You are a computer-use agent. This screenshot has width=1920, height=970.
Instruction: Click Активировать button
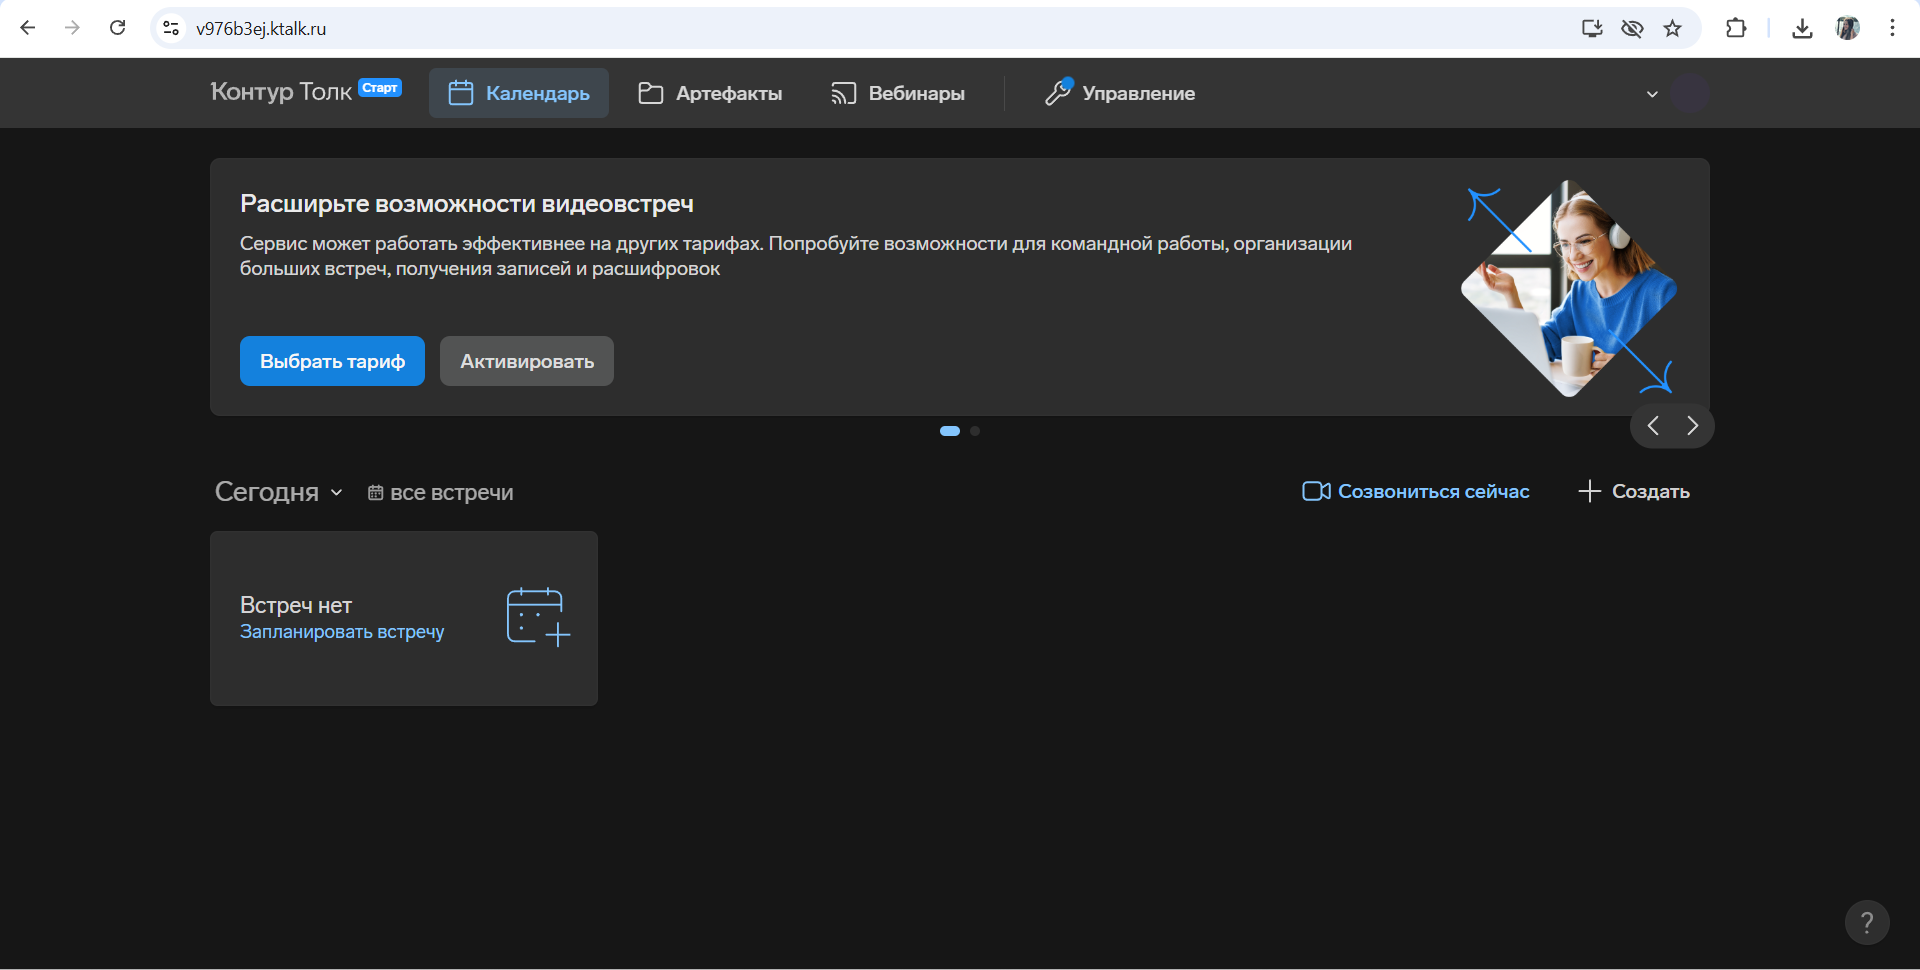tap(527, 361)
